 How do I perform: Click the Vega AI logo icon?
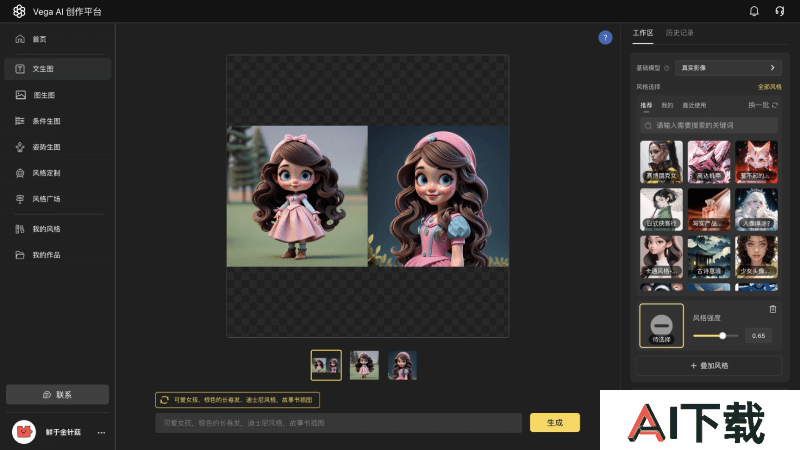click(19, 11)
